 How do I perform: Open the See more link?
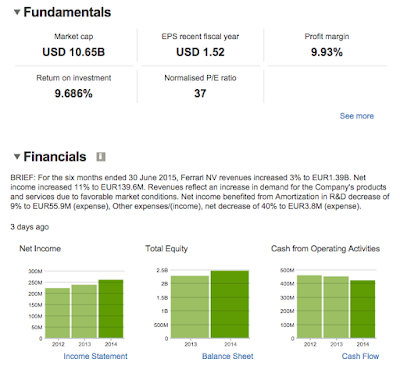[357, 116]
